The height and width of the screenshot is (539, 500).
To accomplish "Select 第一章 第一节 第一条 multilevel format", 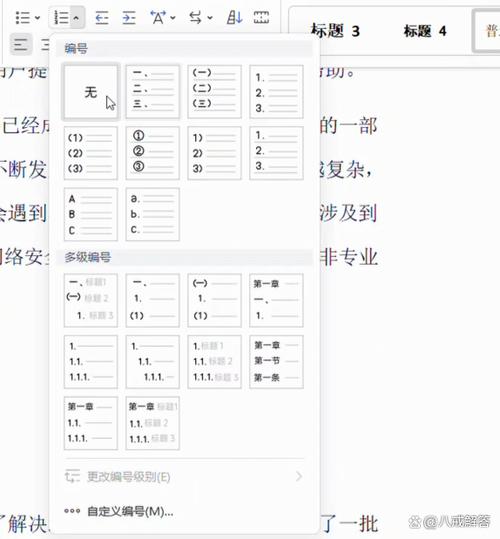I will click(x=276, y=362).
